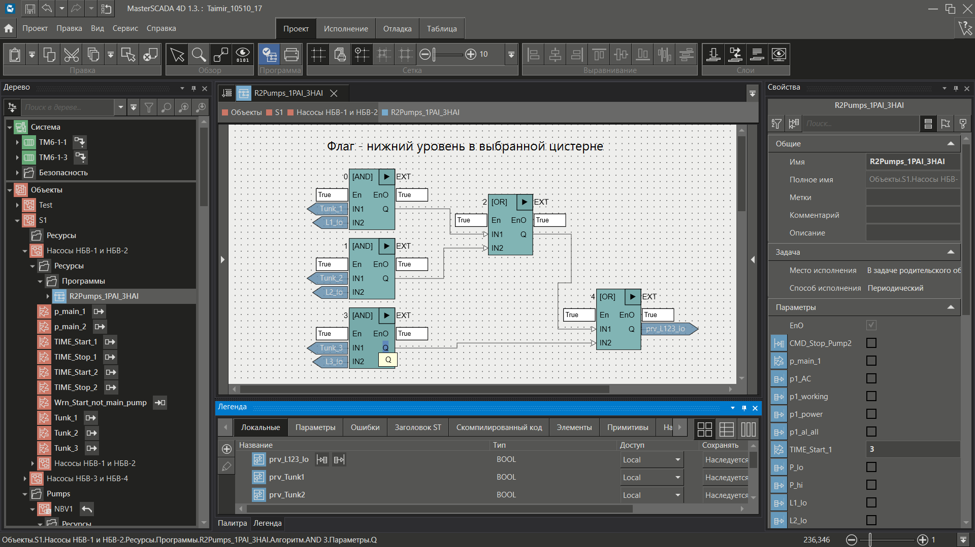
Task: Select the arrow pointer tool
Action: tap(177, 55)
